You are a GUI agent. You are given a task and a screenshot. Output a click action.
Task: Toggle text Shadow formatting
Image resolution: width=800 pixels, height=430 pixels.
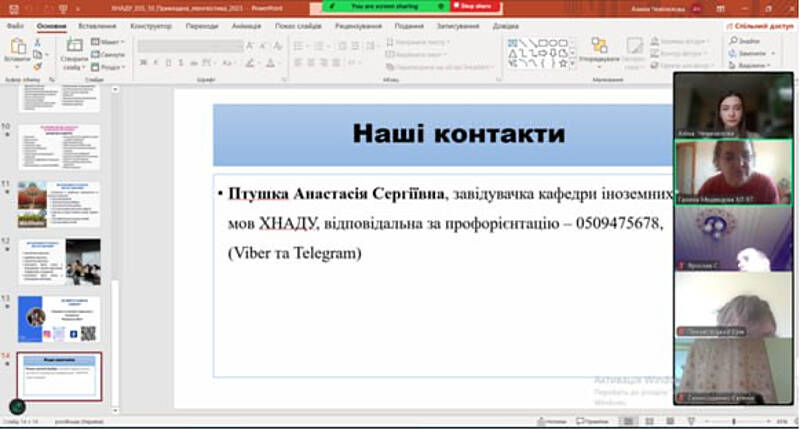[x=181, y=63]
